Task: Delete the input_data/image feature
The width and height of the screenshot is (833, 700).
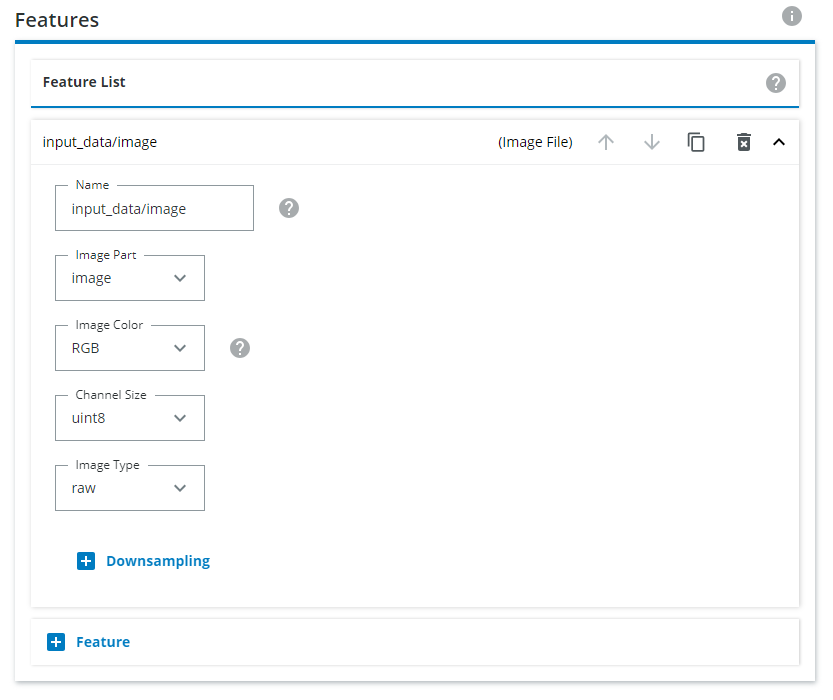Action: click(743, 142)
